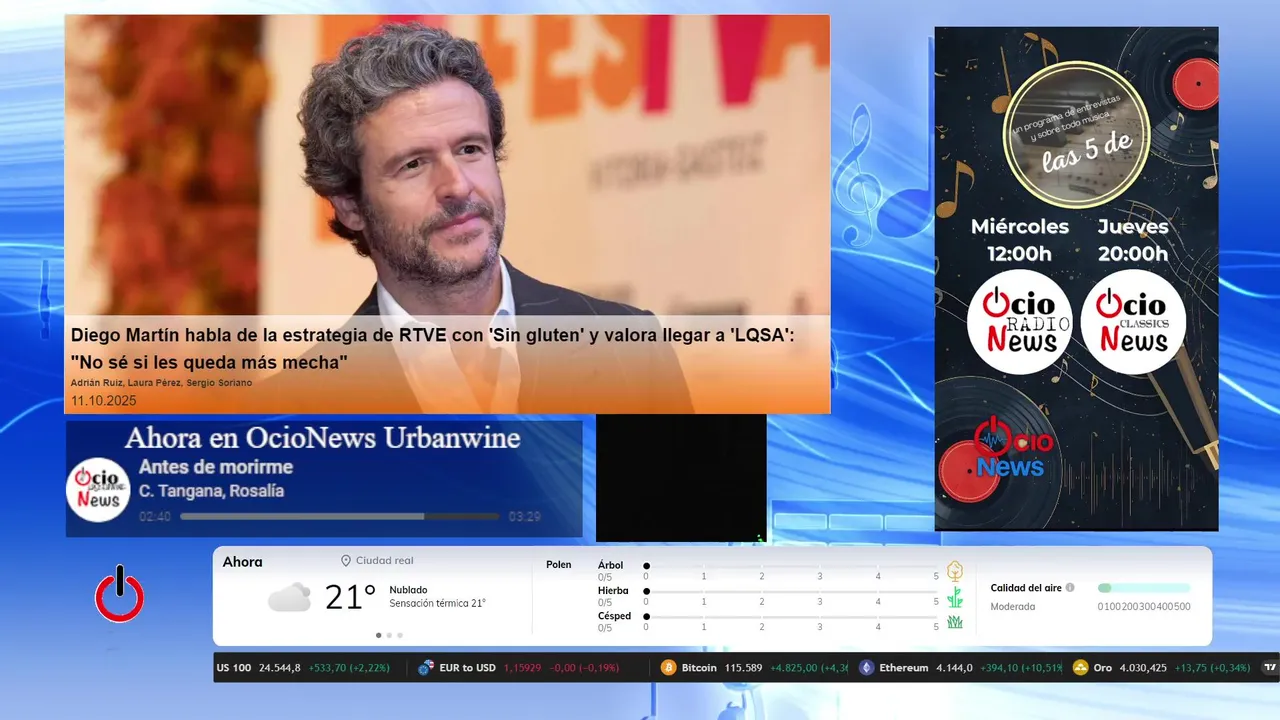Viewport: 1280px width, 720px height.
Task: Click the cloudy weather icon
Action: (x=289, y=598)
